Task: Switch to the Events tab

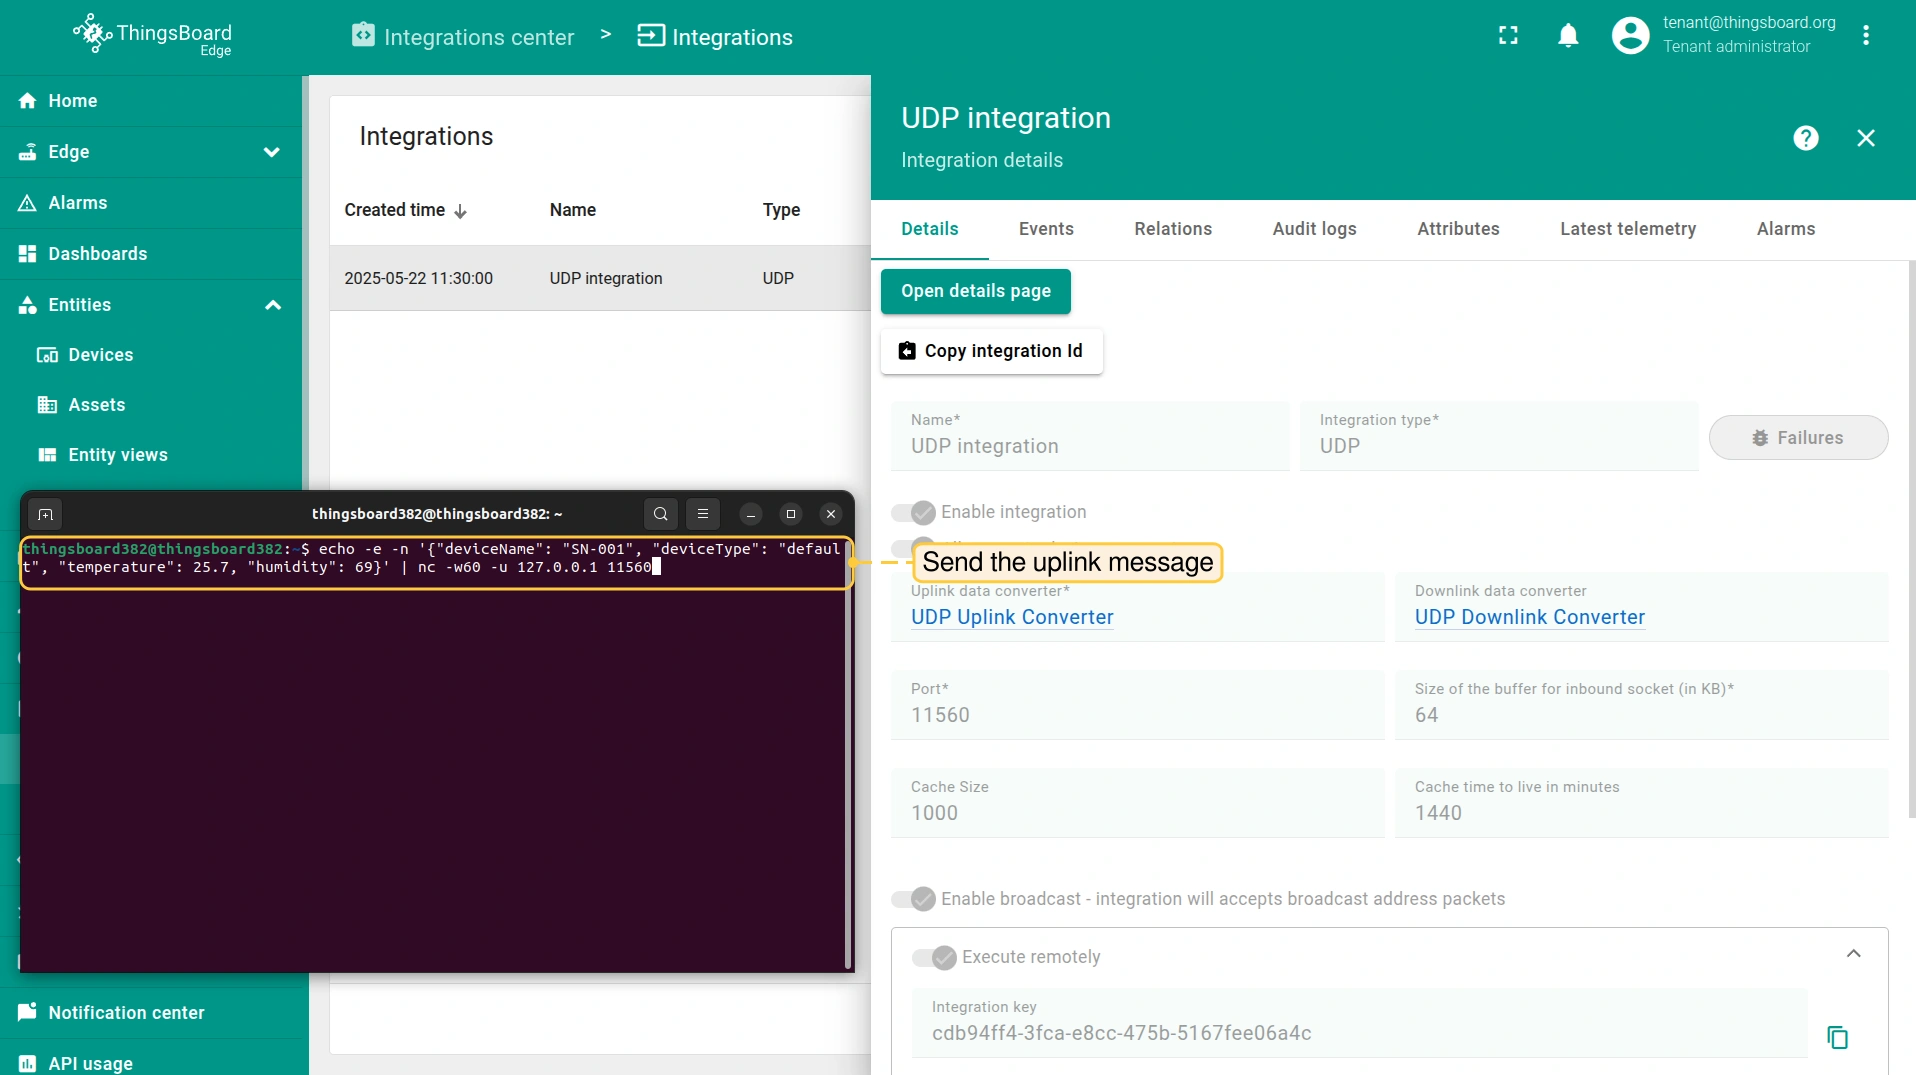Action: (x=1046, y=229)
